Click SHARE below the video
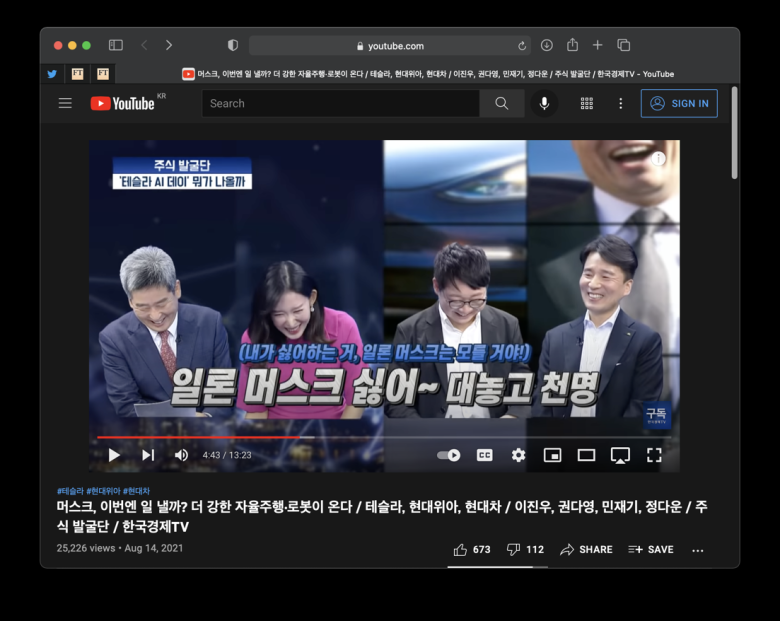 click(586, 549)
